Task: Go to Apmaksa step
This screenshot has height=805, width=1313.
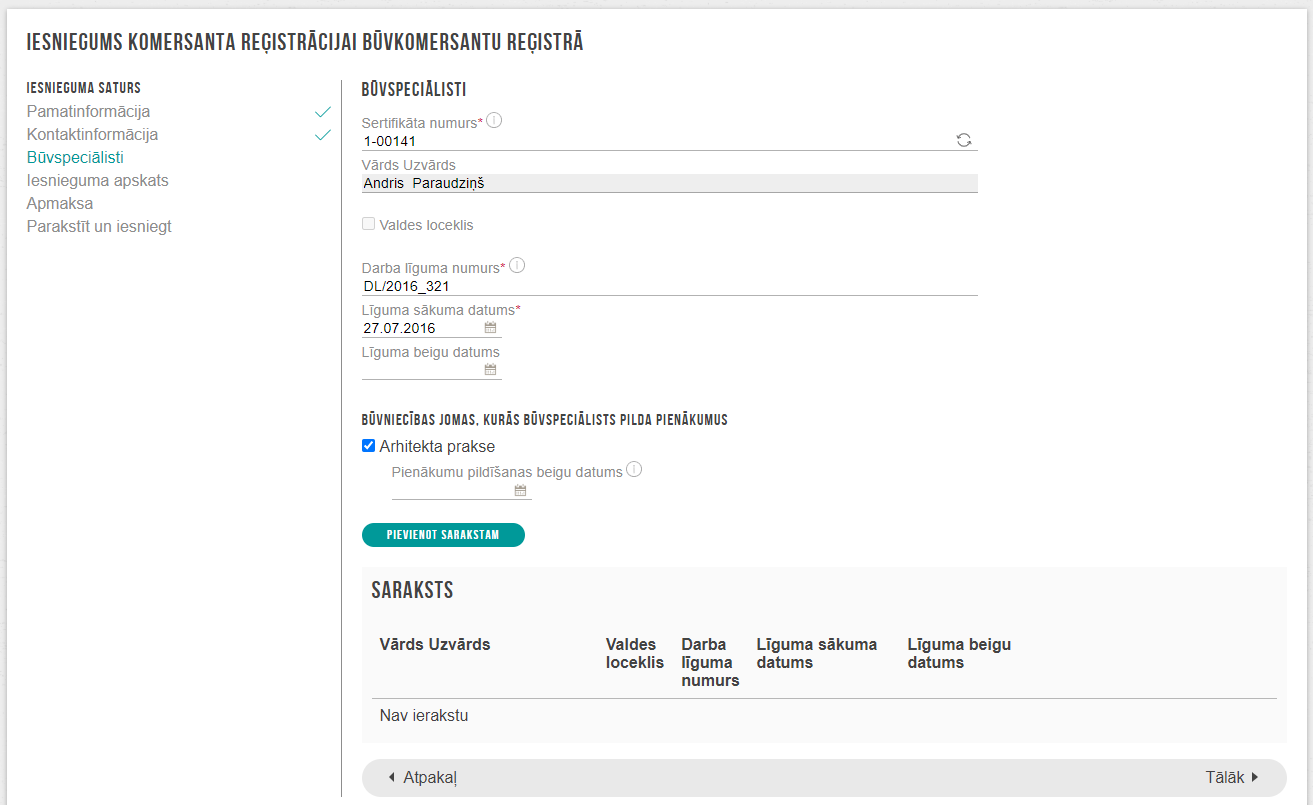Action: click(60, 204)
